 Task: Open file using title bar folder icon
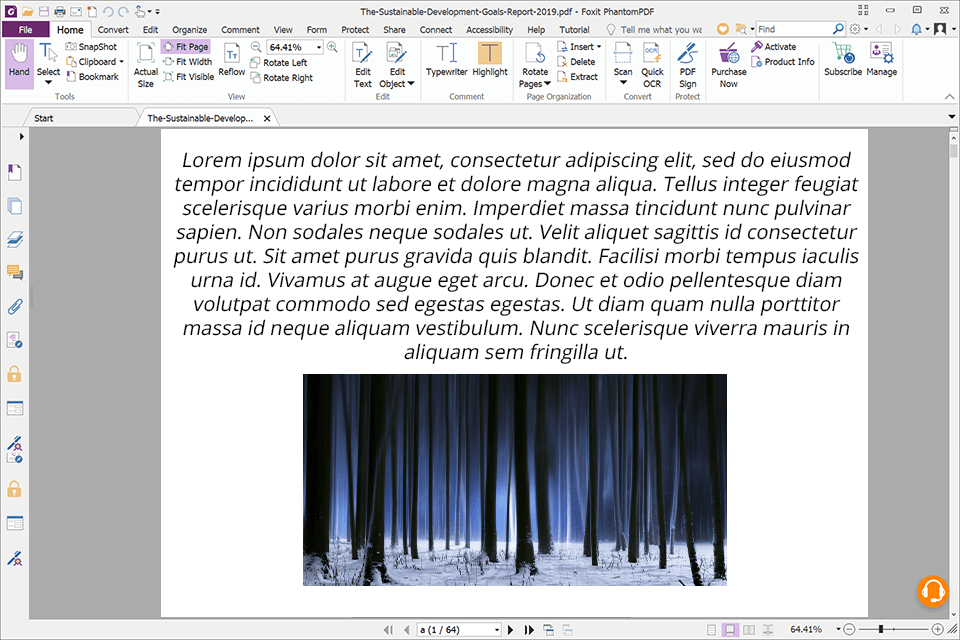coord(28,11)
